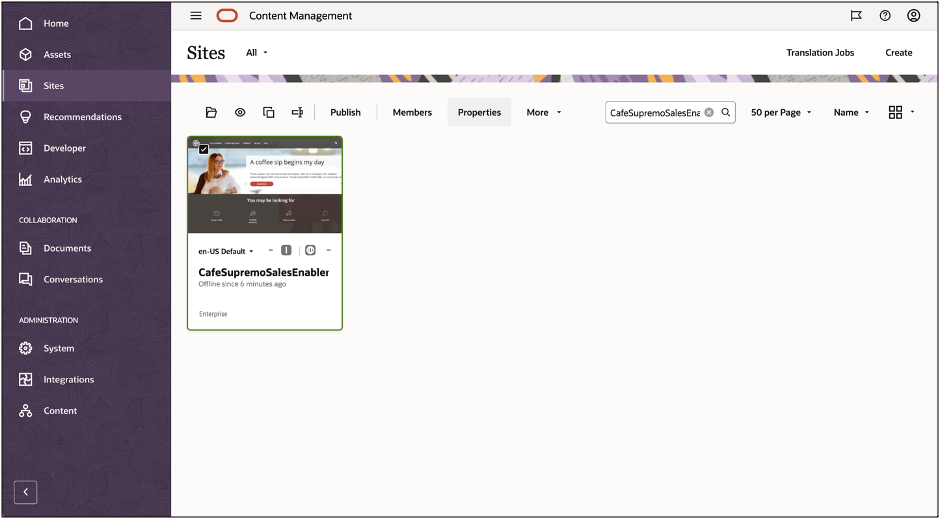Click the offline status icon on the site card
Viewport: 940px width, 518px height.
(310, 250)
